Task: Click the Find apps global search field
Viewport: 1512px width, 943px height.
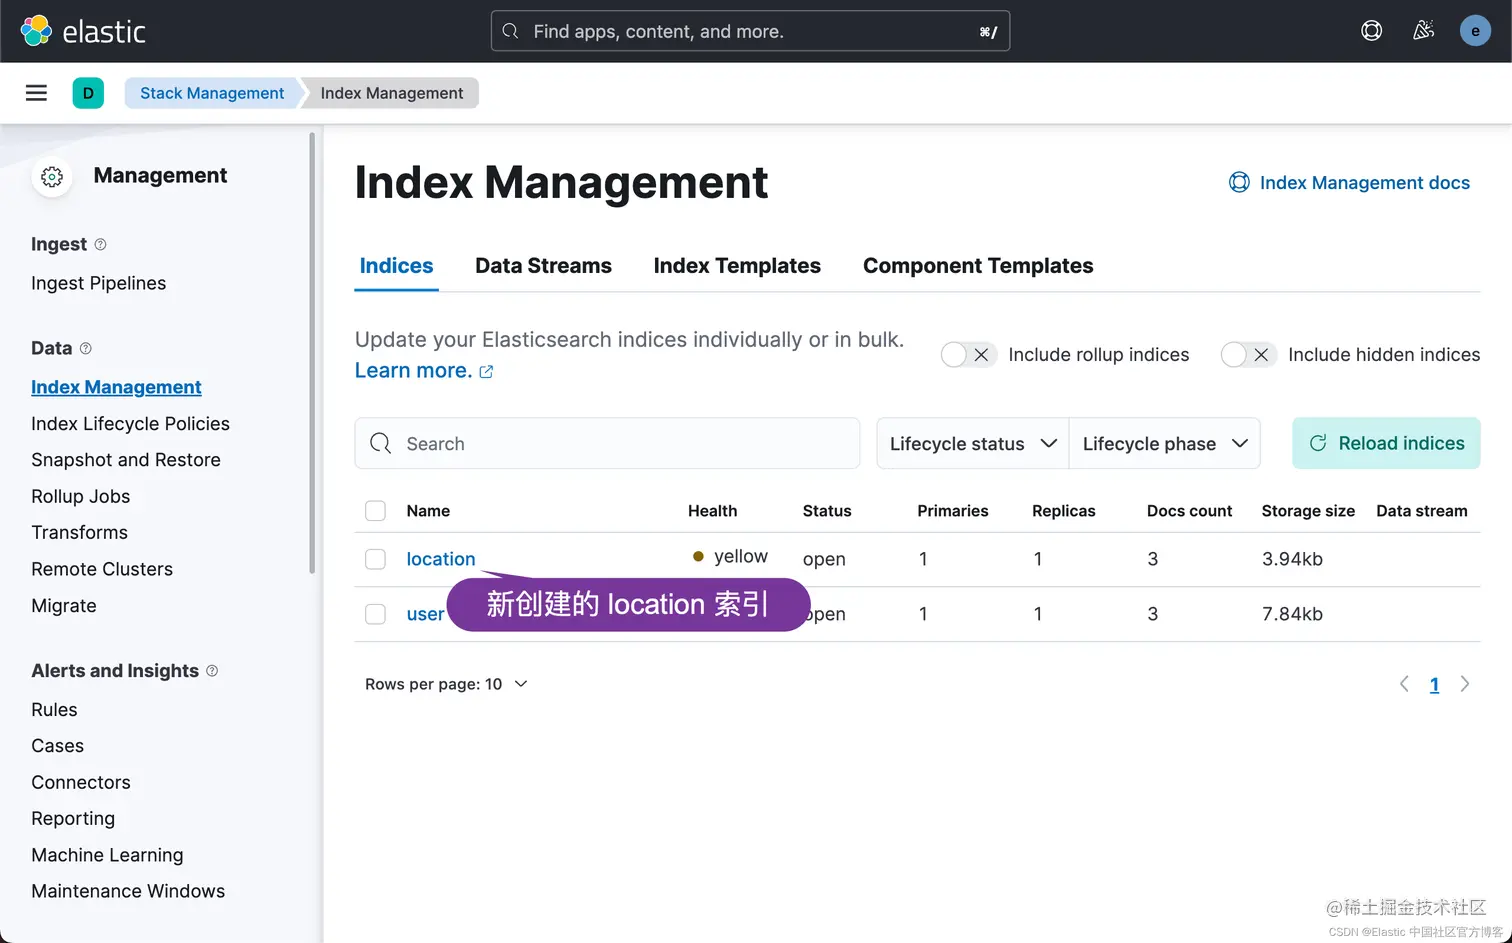Action: [x=750, y=31]
